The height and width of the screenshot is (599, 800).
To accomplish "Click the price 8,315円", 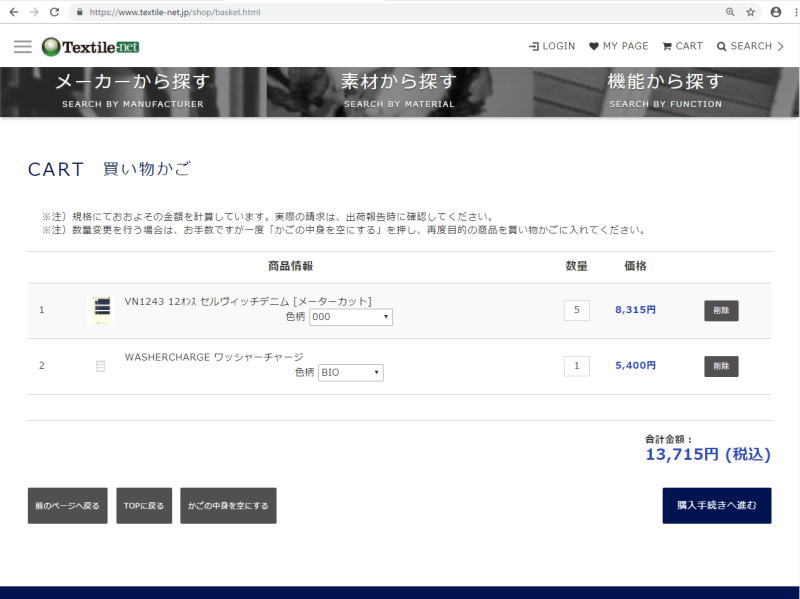I will point(635,310).
